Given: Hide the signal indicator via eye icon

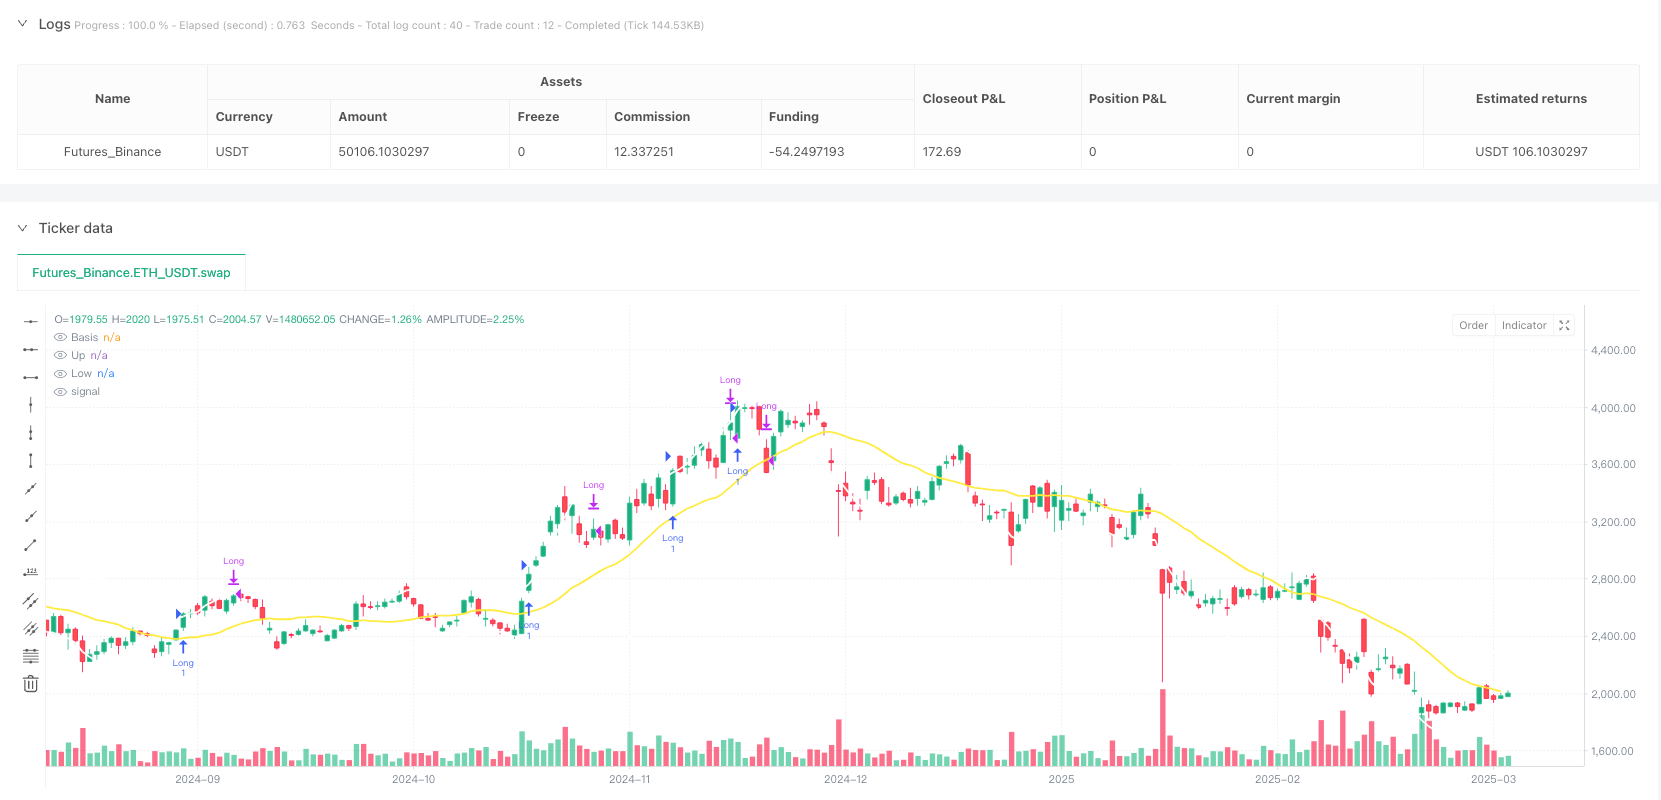Looking at the screenshot, I should (x=60, y=392).
